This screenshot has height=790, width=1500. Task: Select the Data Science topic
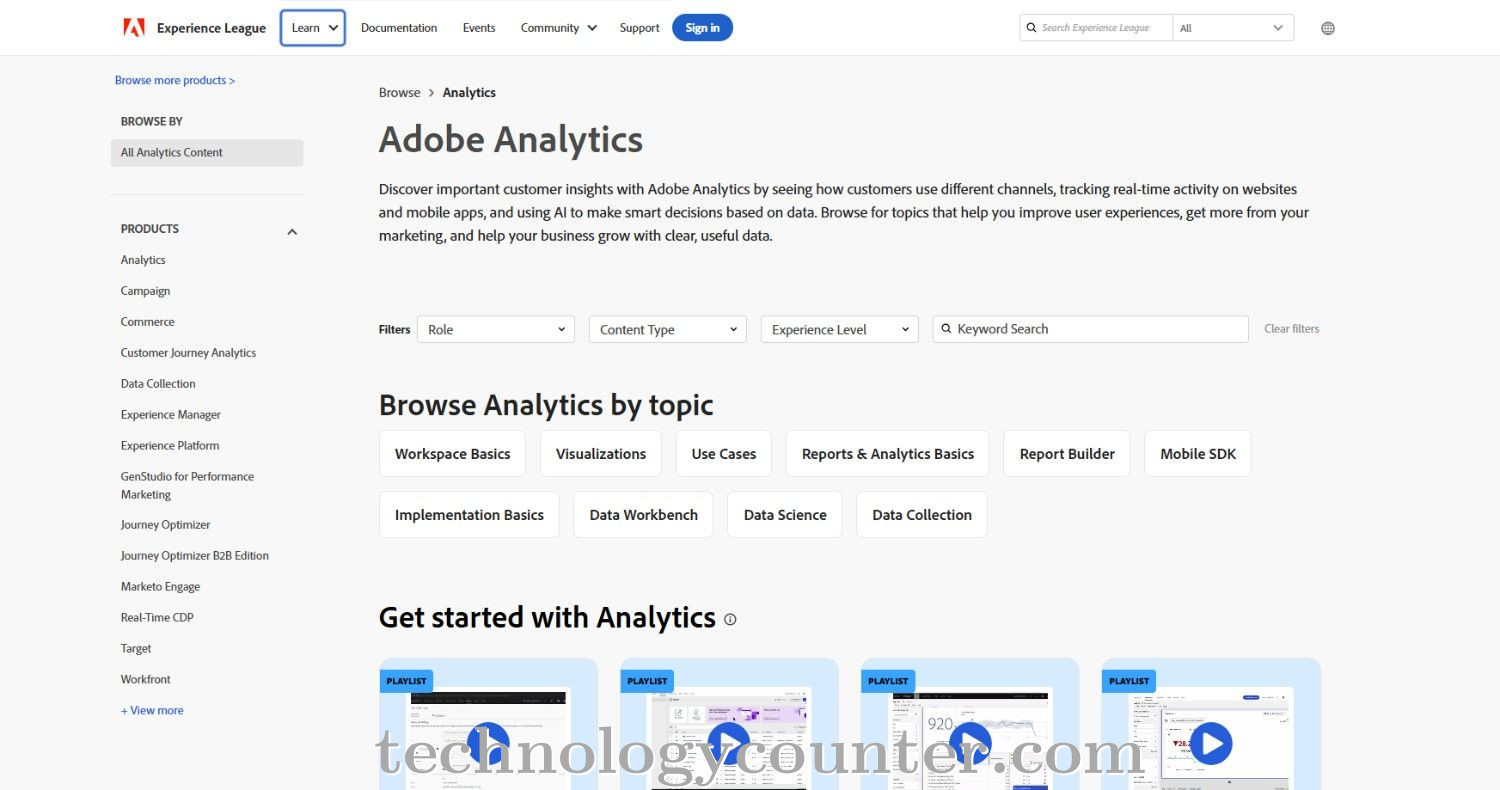pos(784,514)
